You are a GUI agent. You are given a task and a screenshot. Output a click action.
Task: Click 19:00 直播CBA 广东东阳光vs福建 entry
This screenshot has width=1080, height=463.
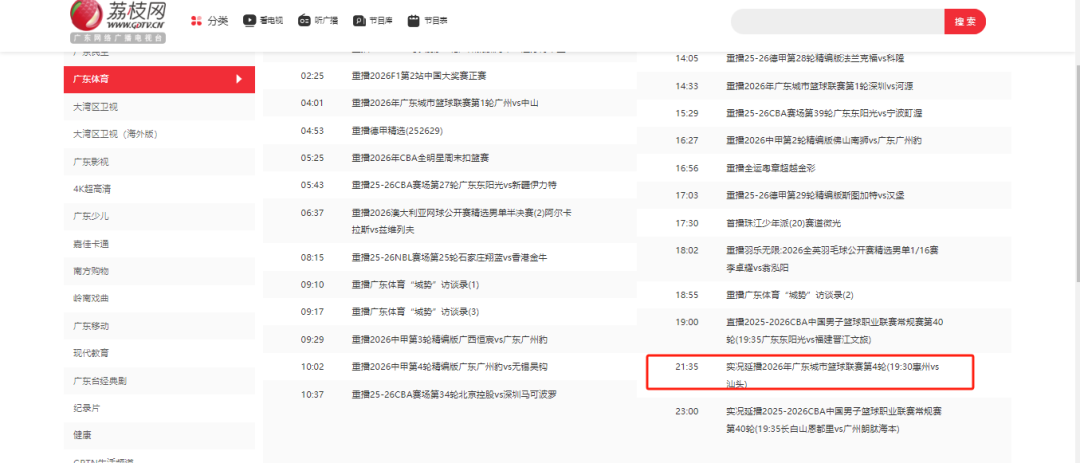click(x=824, y=331)
